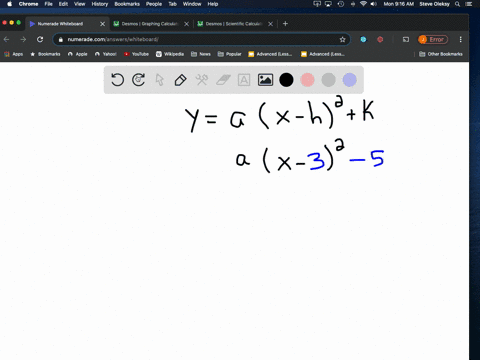The width and height of the screenshot is (480, 360).
Task: Open the Apps bookmarks shortcut
Action: 14,54
